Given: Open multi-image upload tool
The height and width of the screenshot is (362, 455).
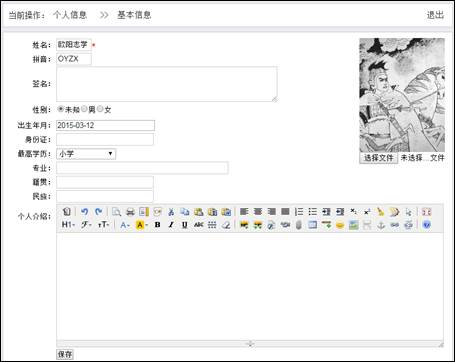Looking at the screenshot, I should tap(258, 225).
